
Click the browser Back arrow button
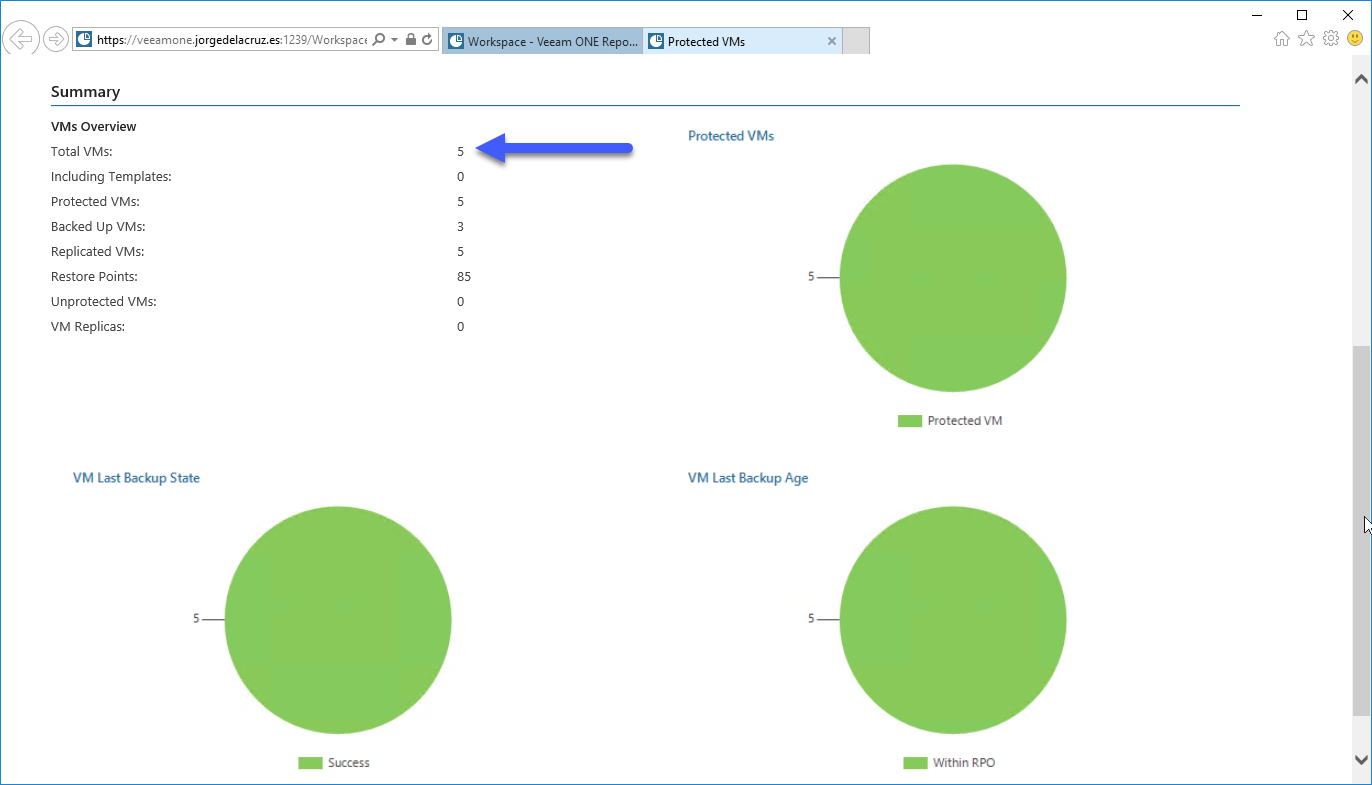21,39
